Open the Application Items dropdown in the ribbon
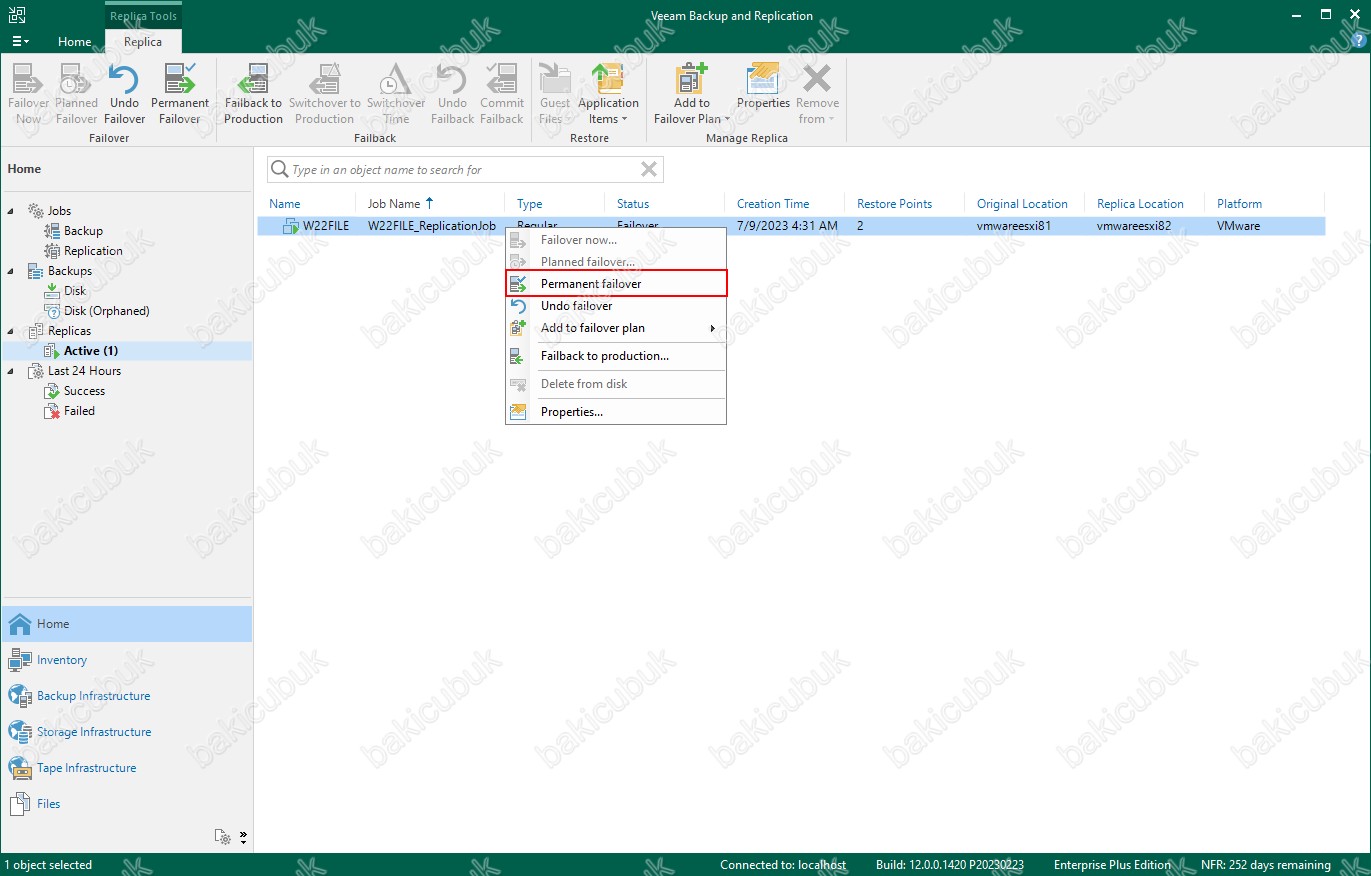 click(x=608, y=94)
